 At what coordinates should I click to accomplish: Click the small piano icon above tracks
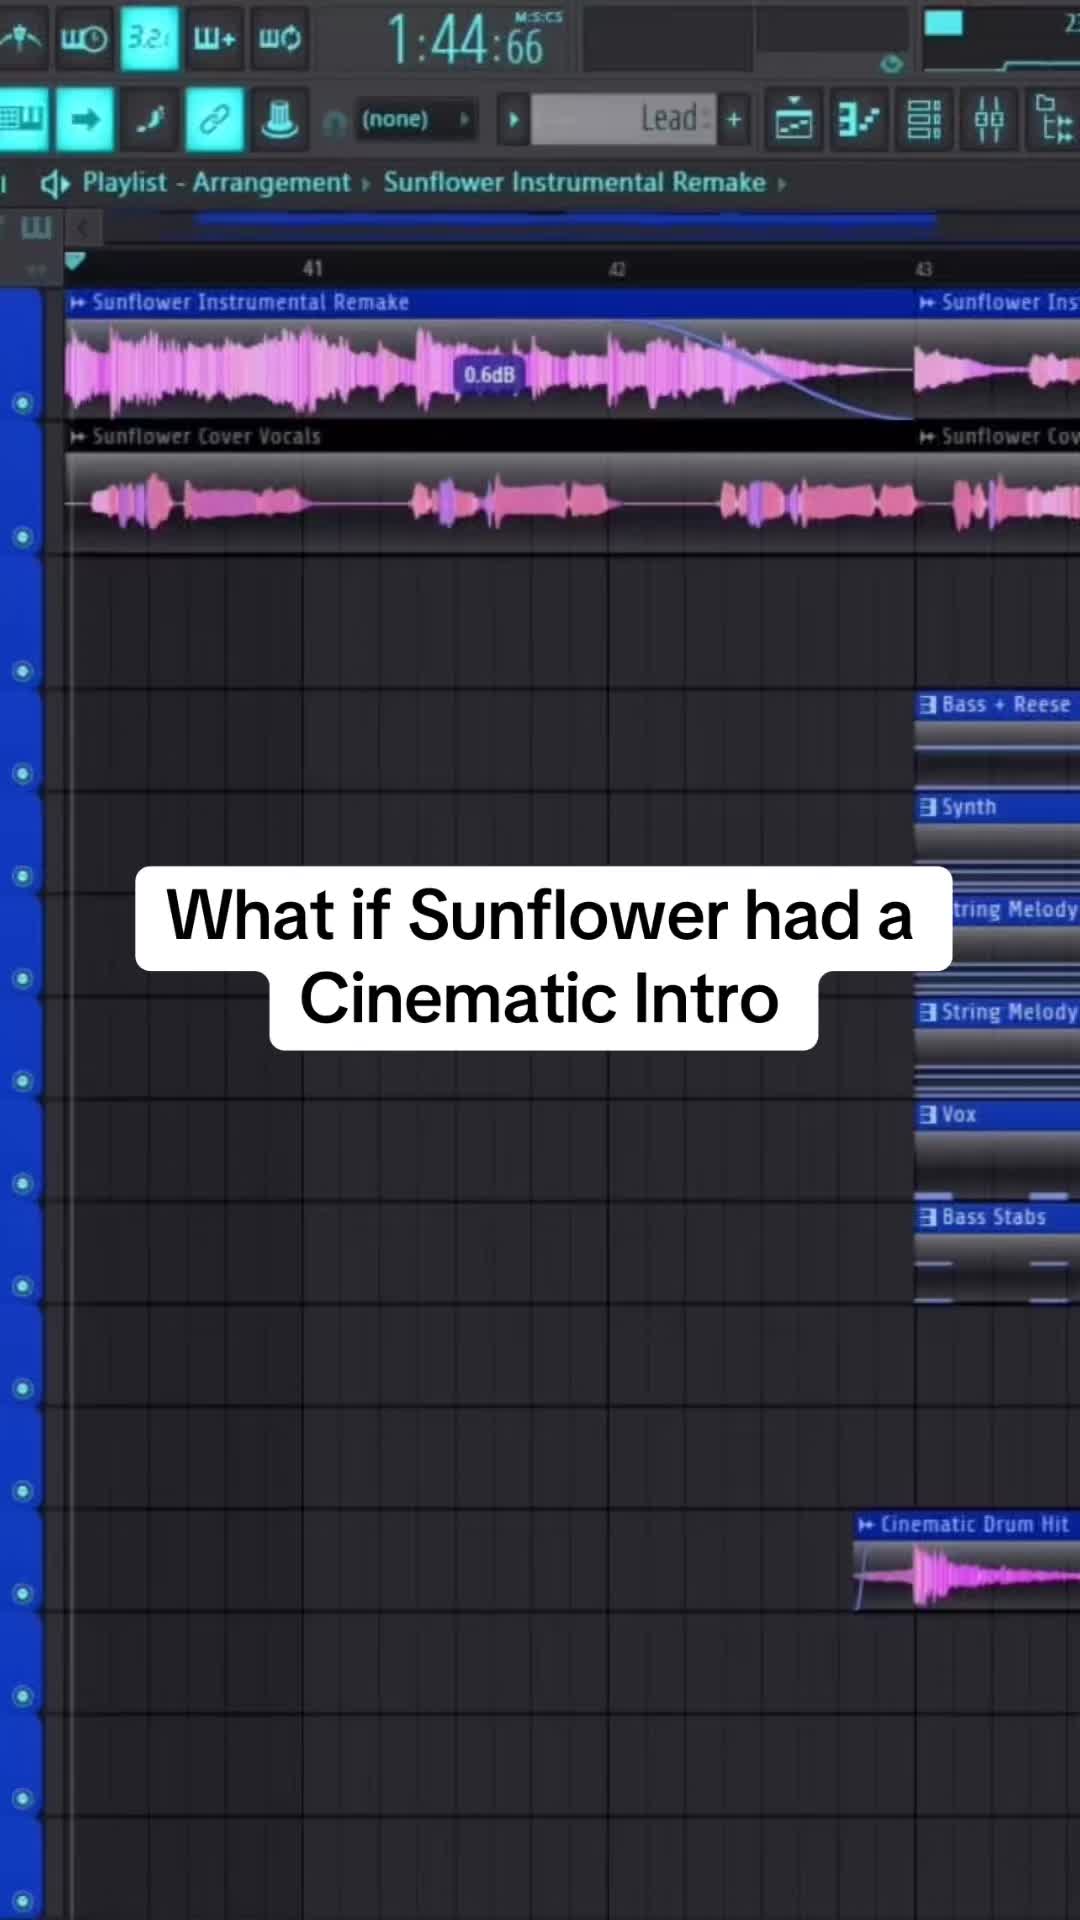tap(36, 227)
